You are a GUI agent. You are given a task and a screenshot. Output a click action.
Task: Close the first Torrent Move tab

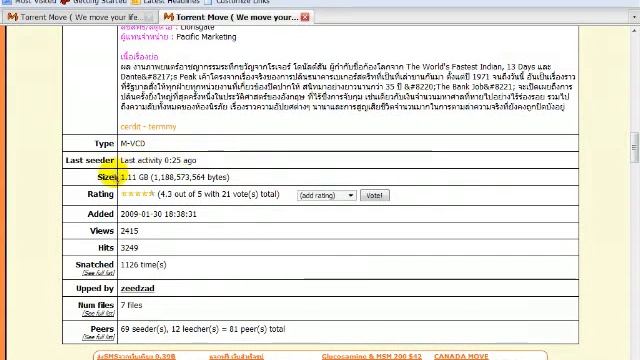point(149,17)
